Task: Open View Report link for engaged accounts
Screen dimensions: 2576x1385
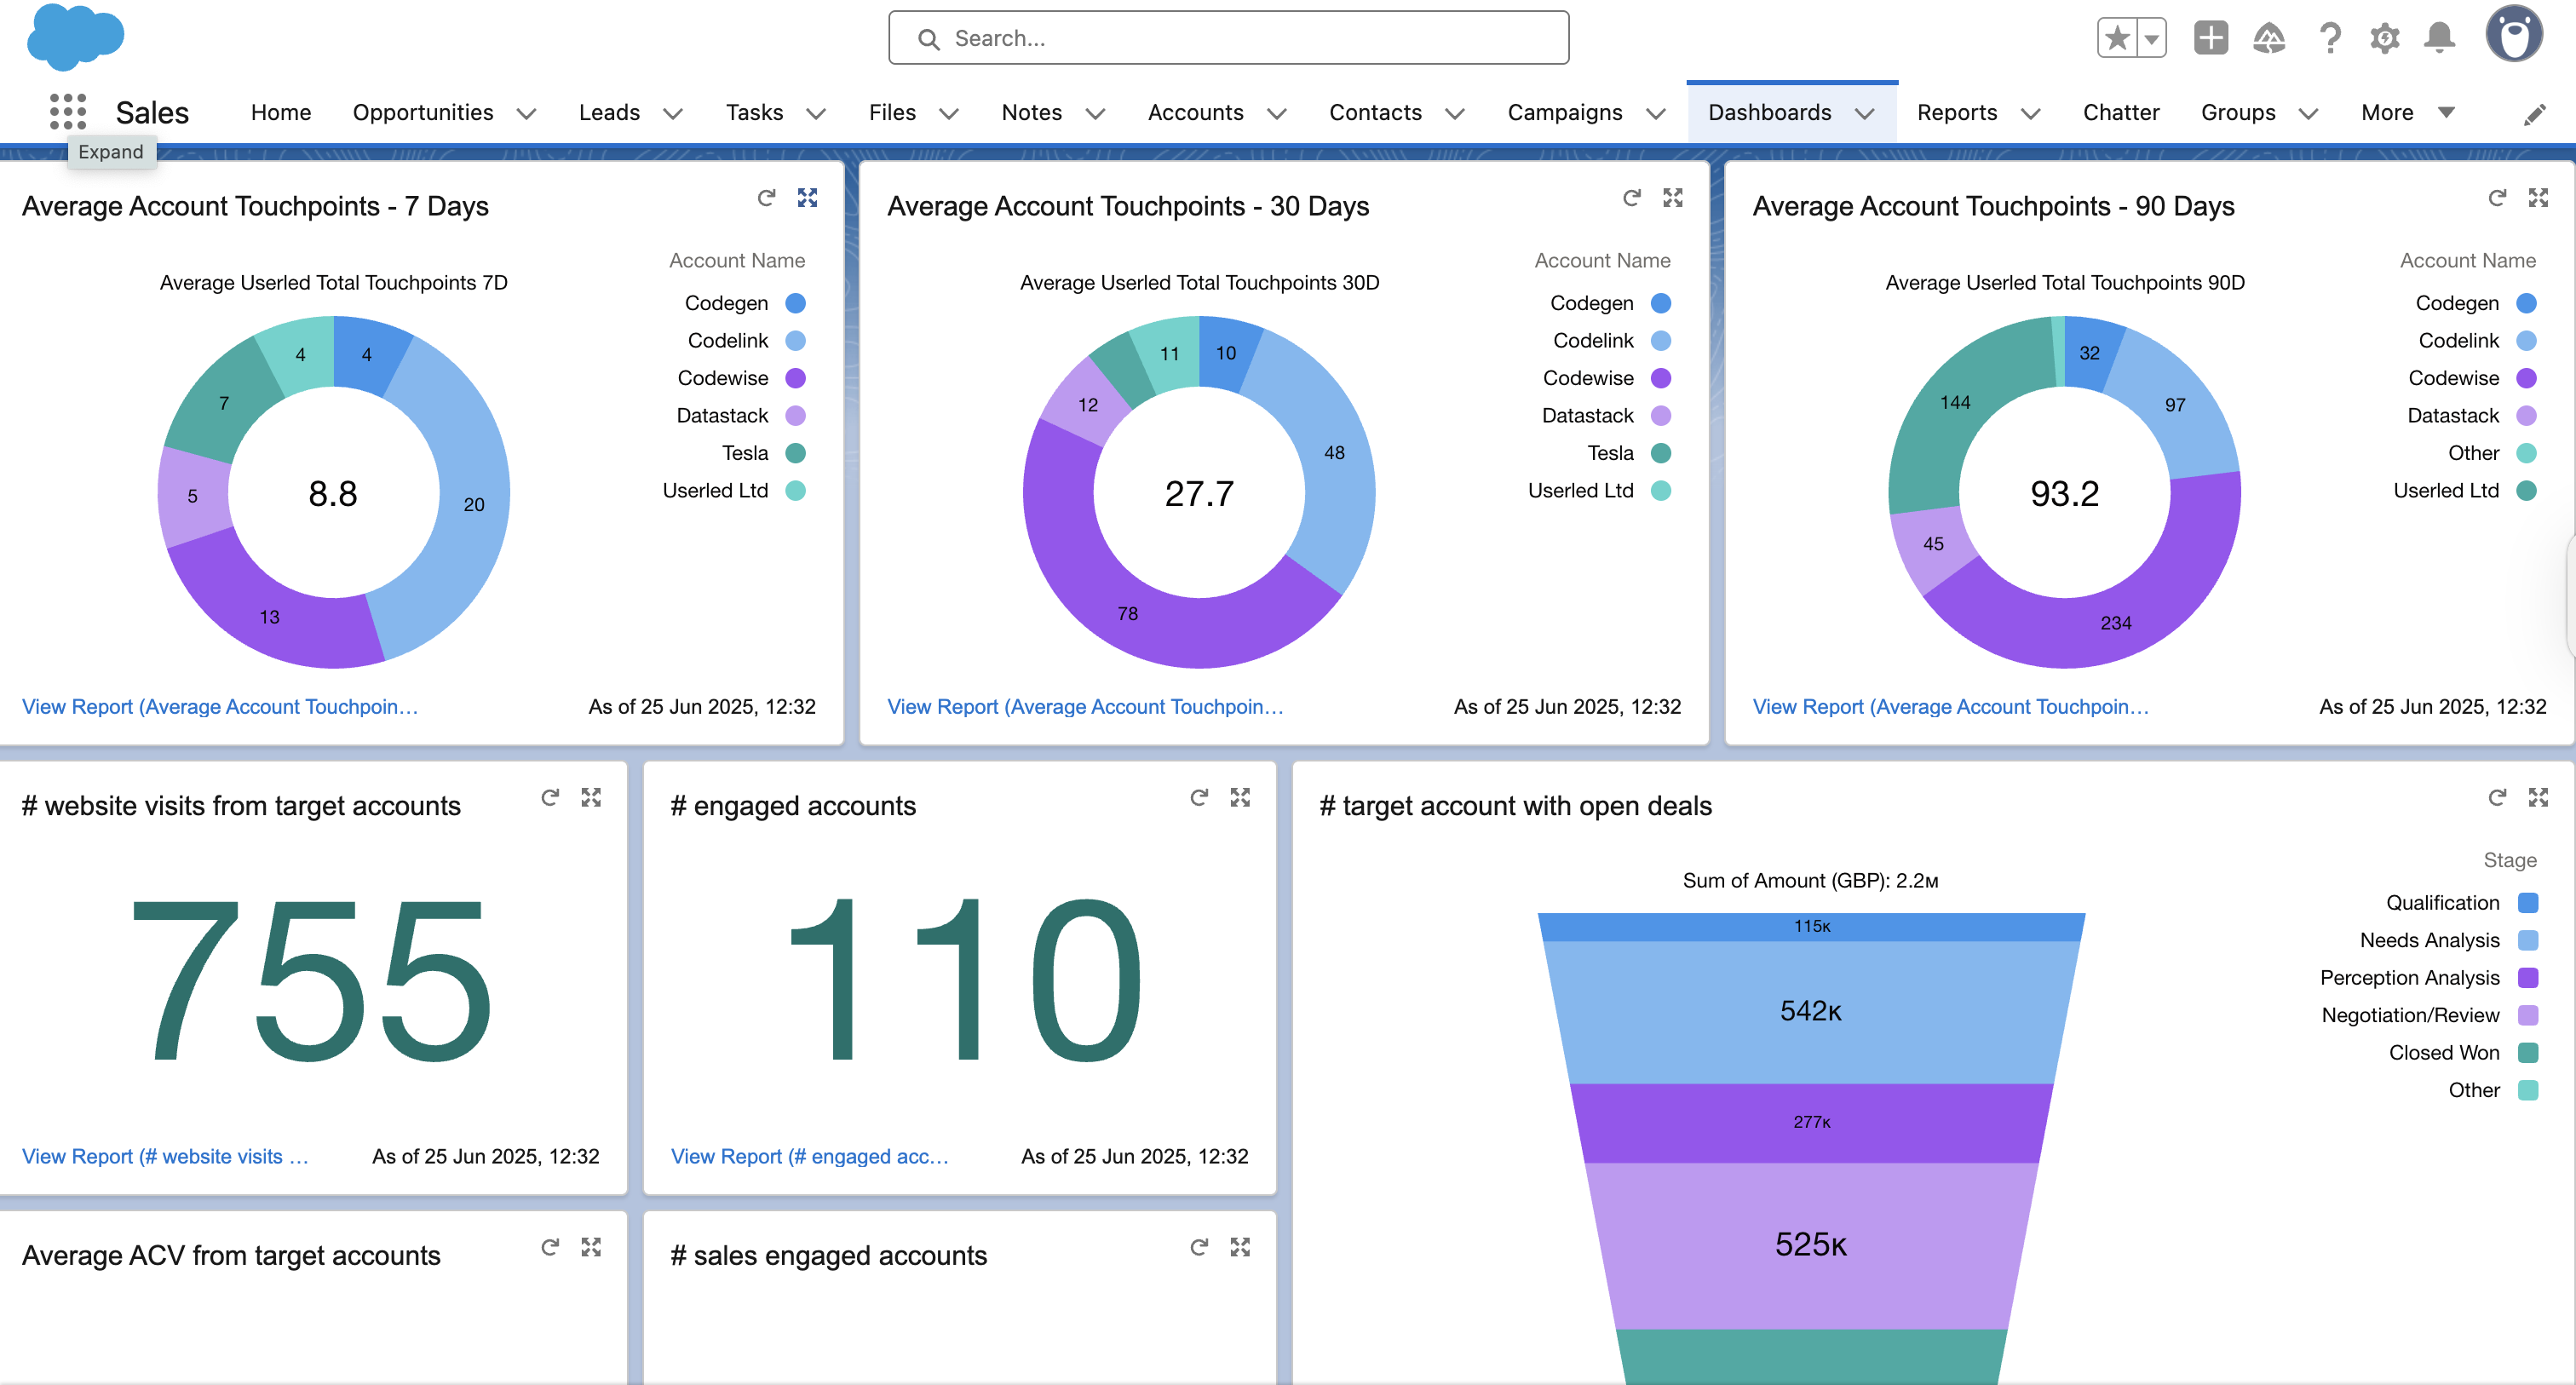Action: tap(809, 1156)
